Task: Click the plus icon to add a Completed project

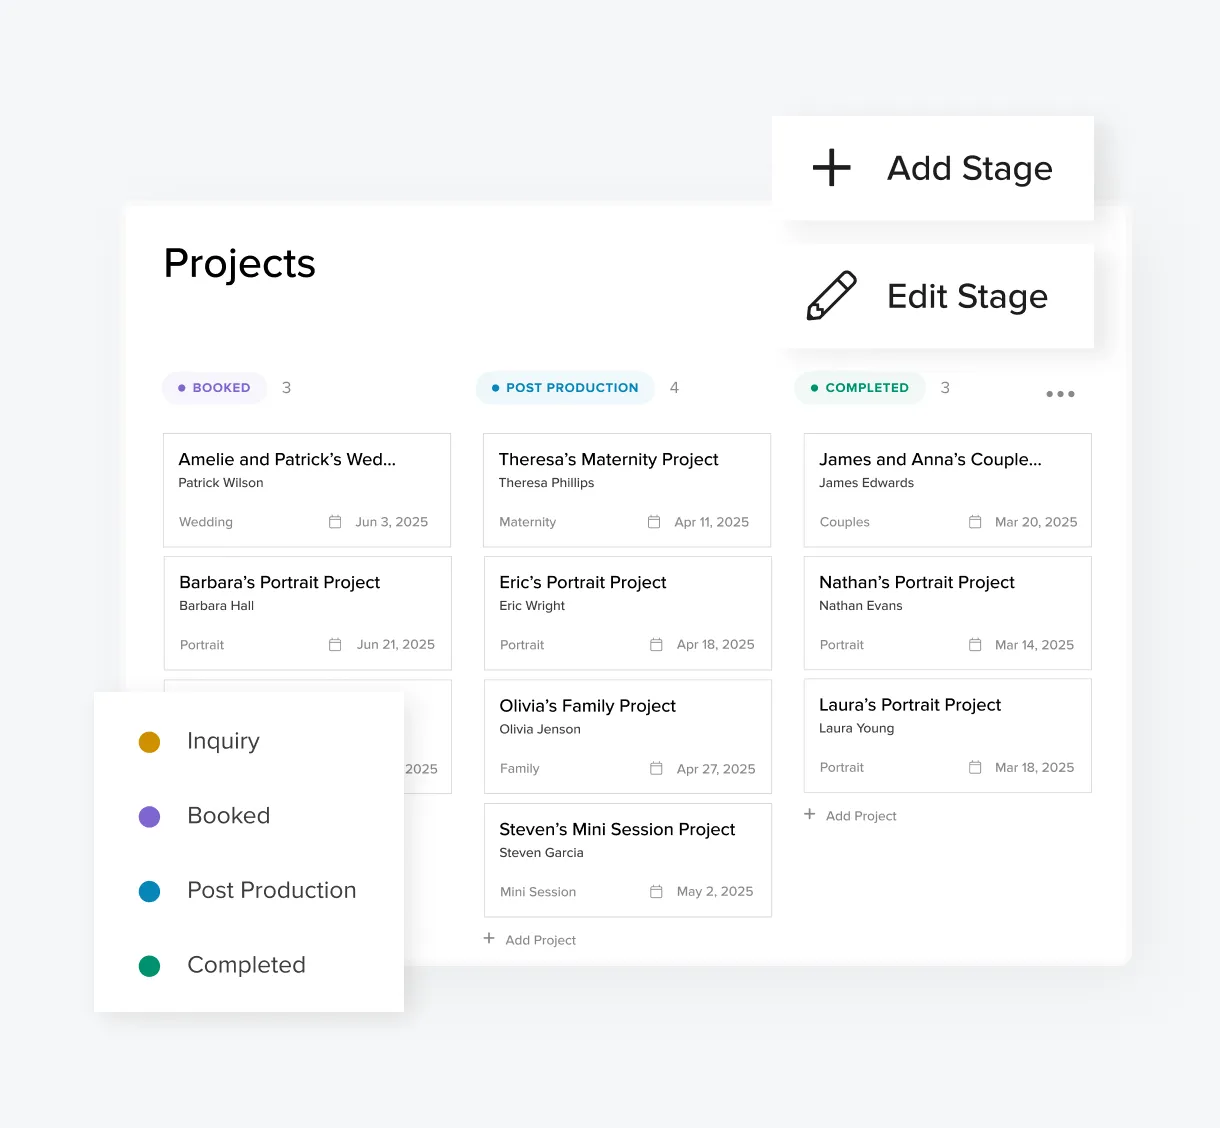Action: pyautogui.click(x=808, y=814)
